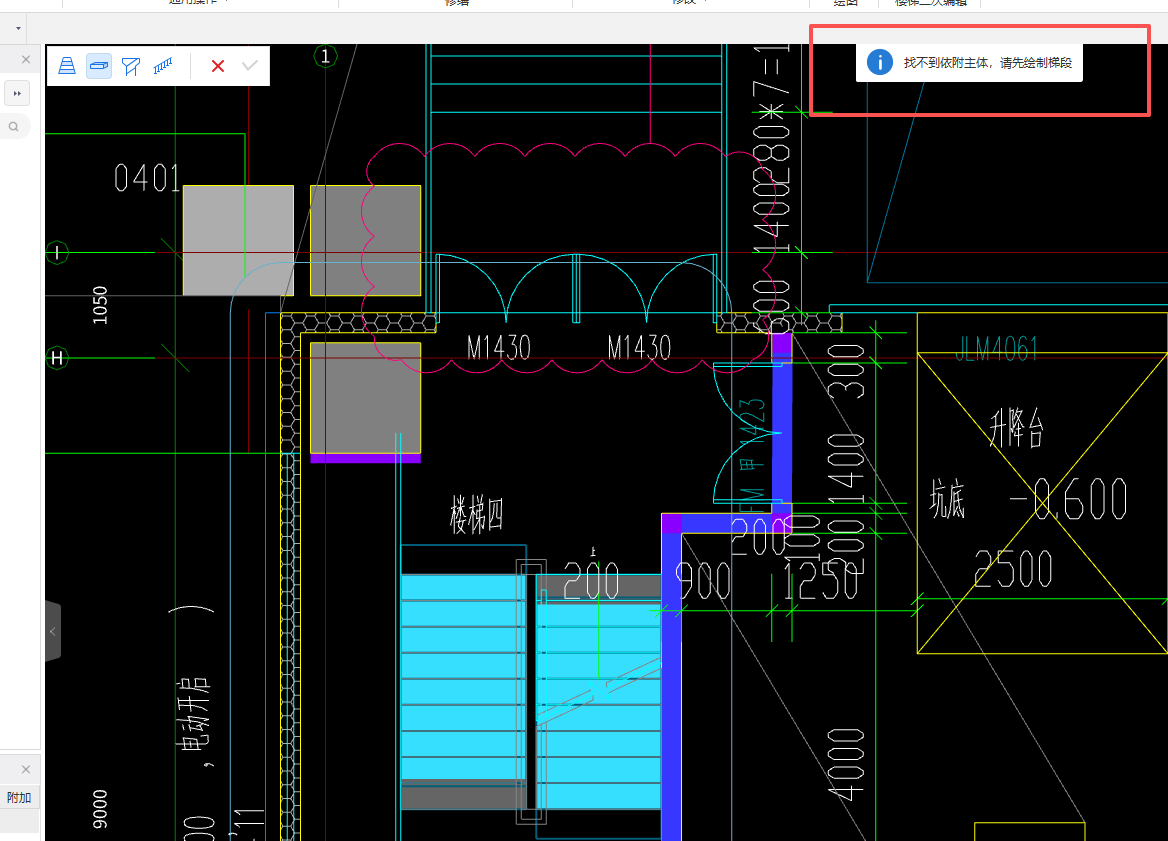
Task: Click the JLM4061 door label
Action: click(997, 349)
